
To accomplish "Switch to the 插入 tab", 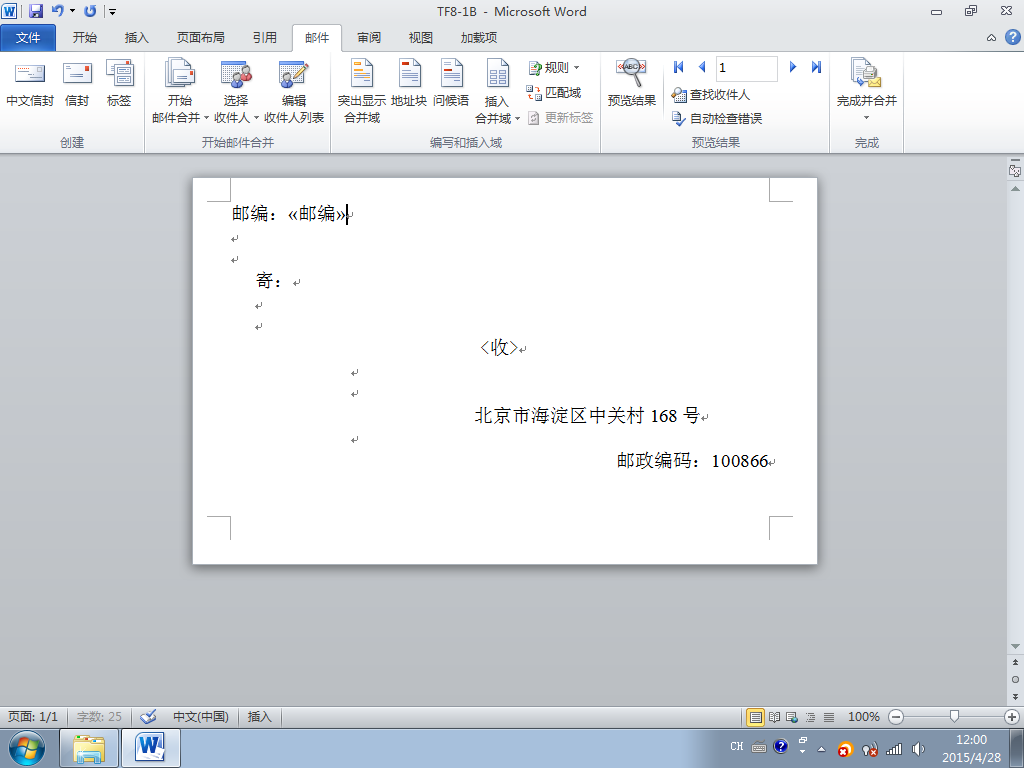I will pos(136,38).
